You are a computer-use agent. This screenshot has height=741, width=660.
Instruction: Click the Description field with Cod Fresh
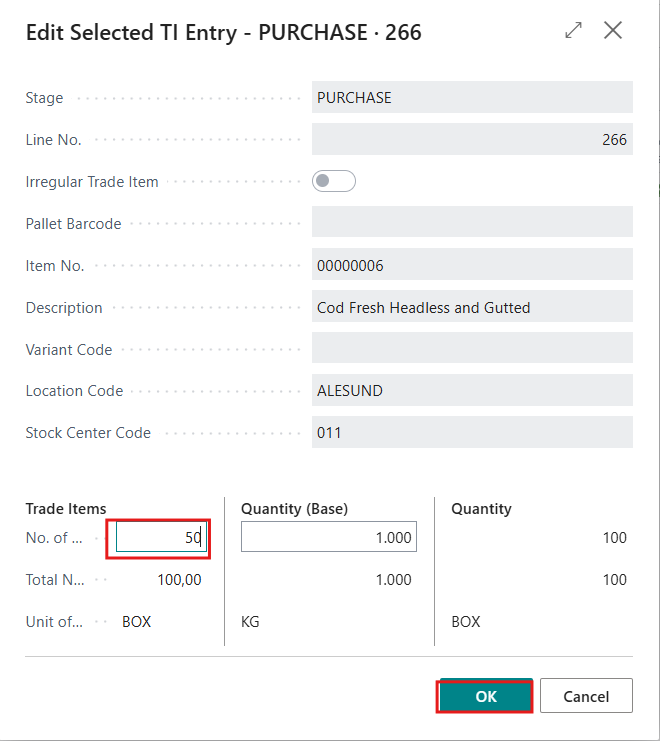(x=472, y=307)
